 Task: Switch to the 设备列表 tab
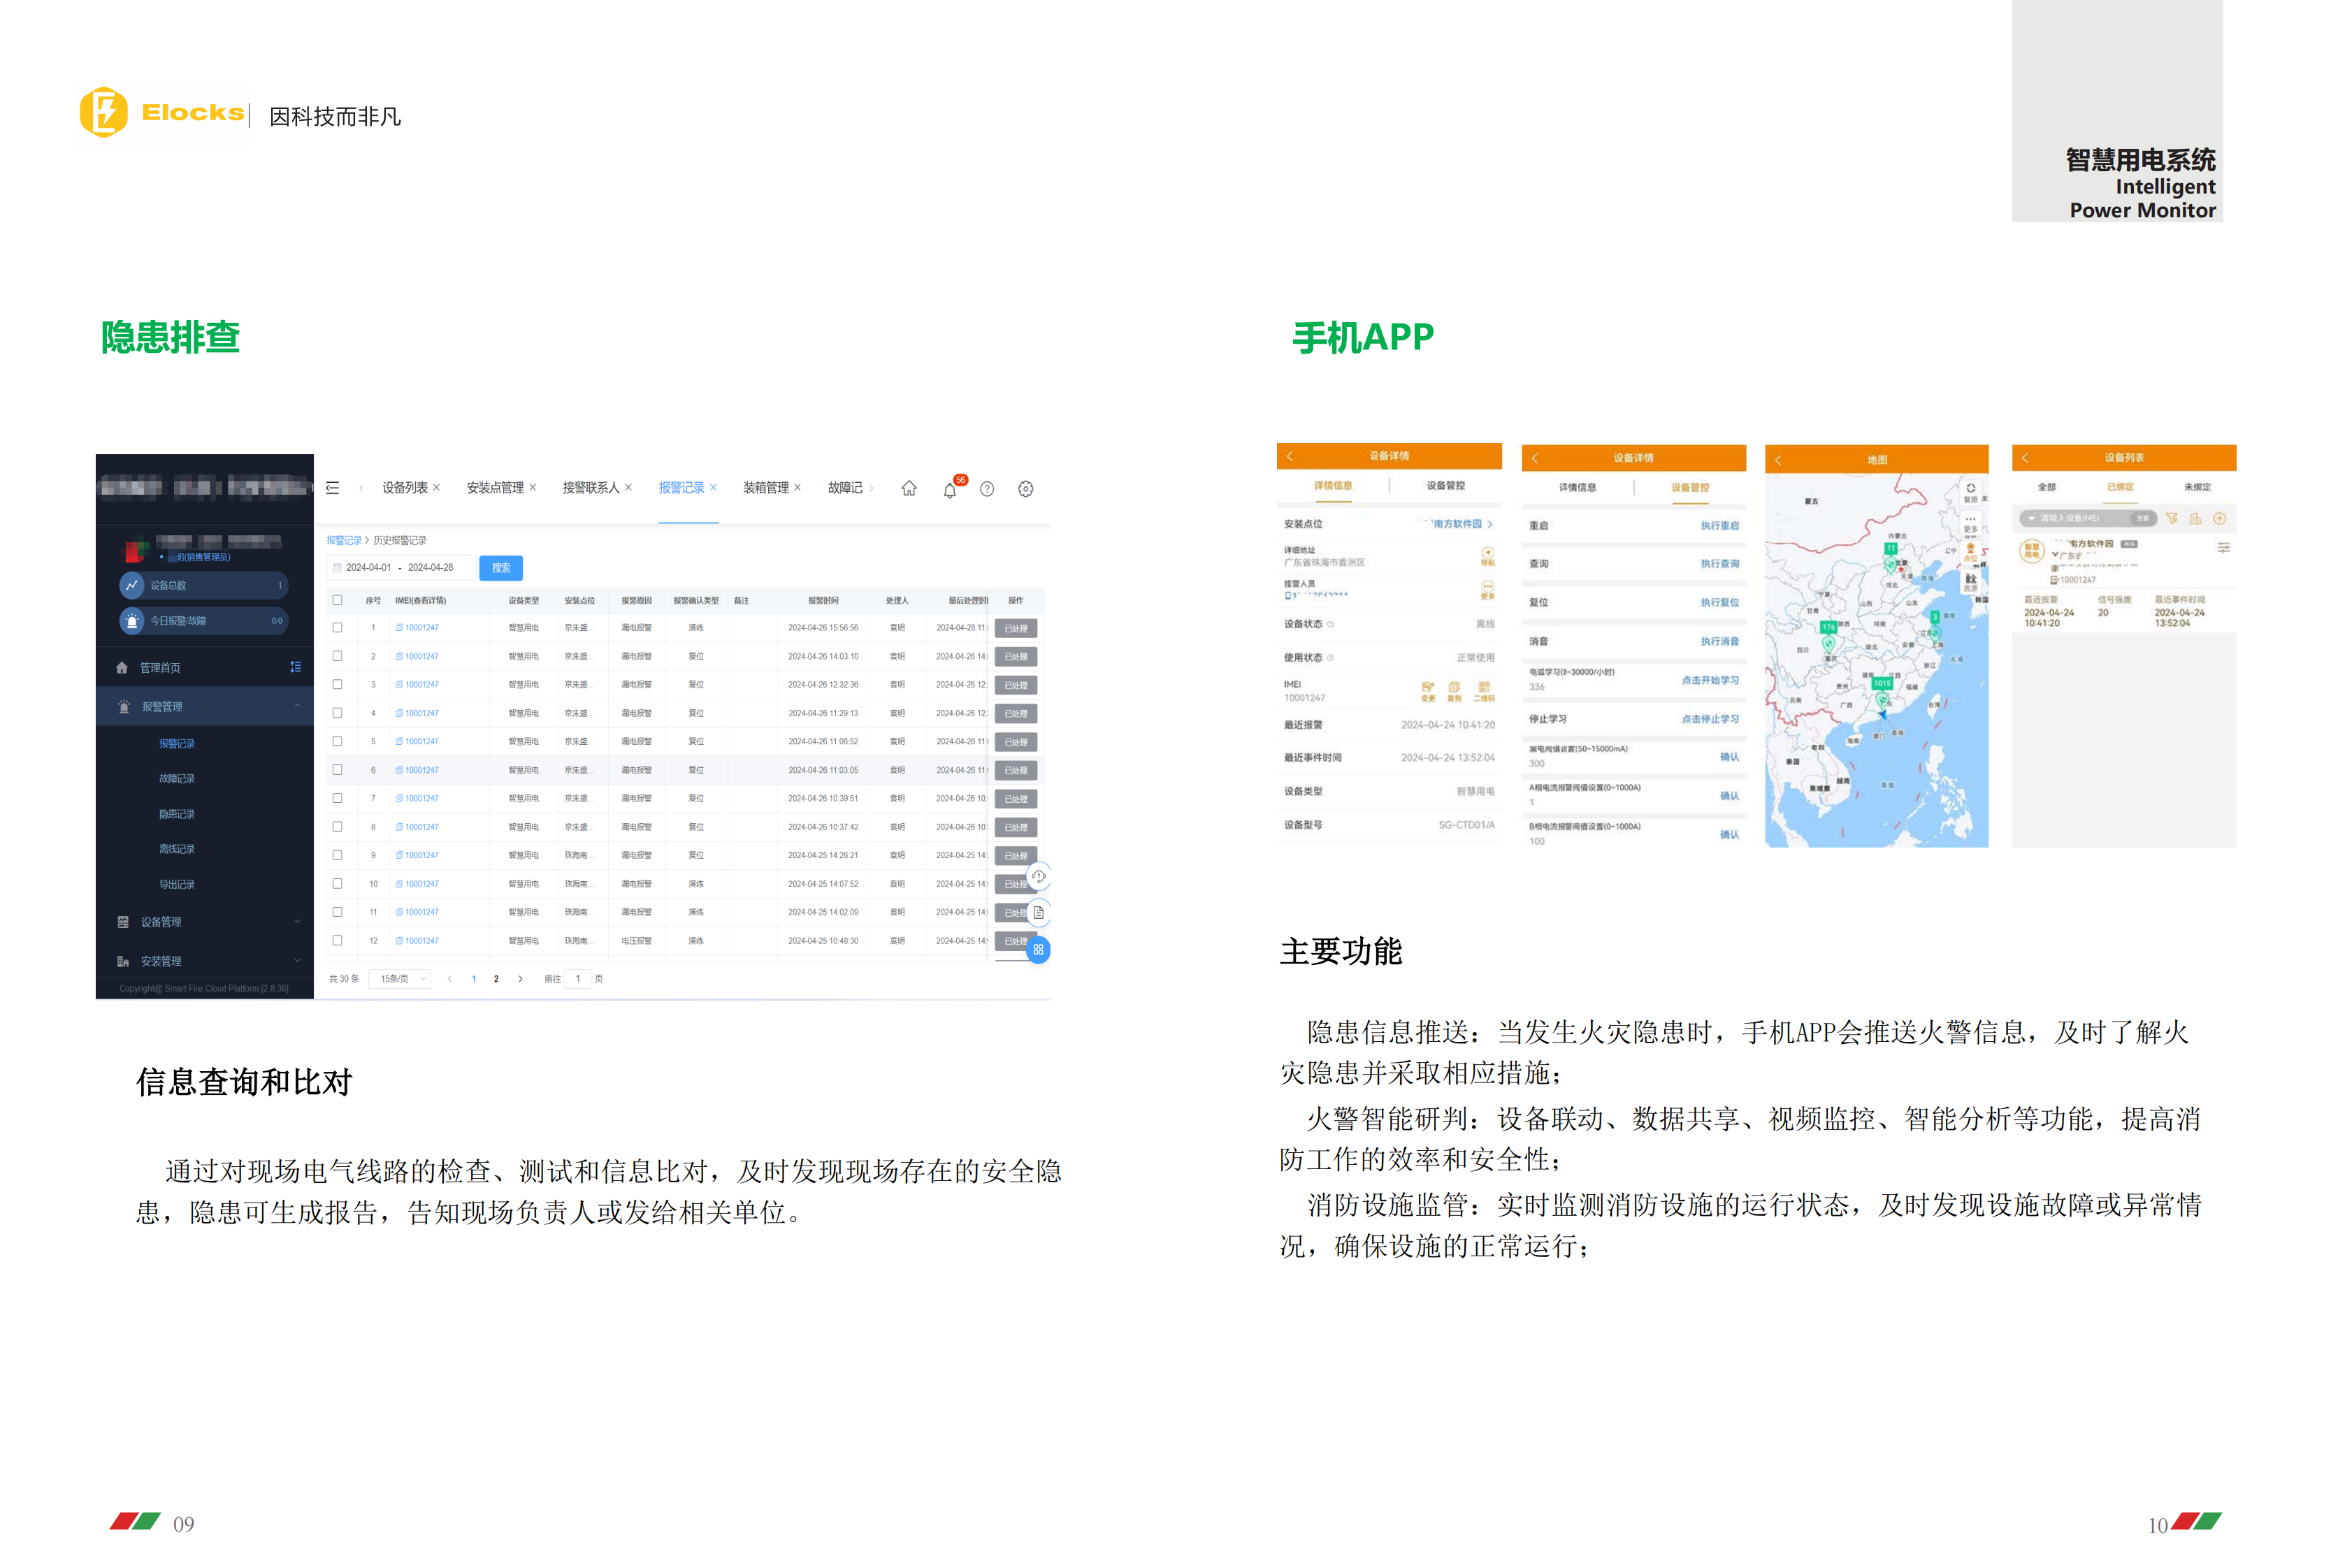coord(404,488)
